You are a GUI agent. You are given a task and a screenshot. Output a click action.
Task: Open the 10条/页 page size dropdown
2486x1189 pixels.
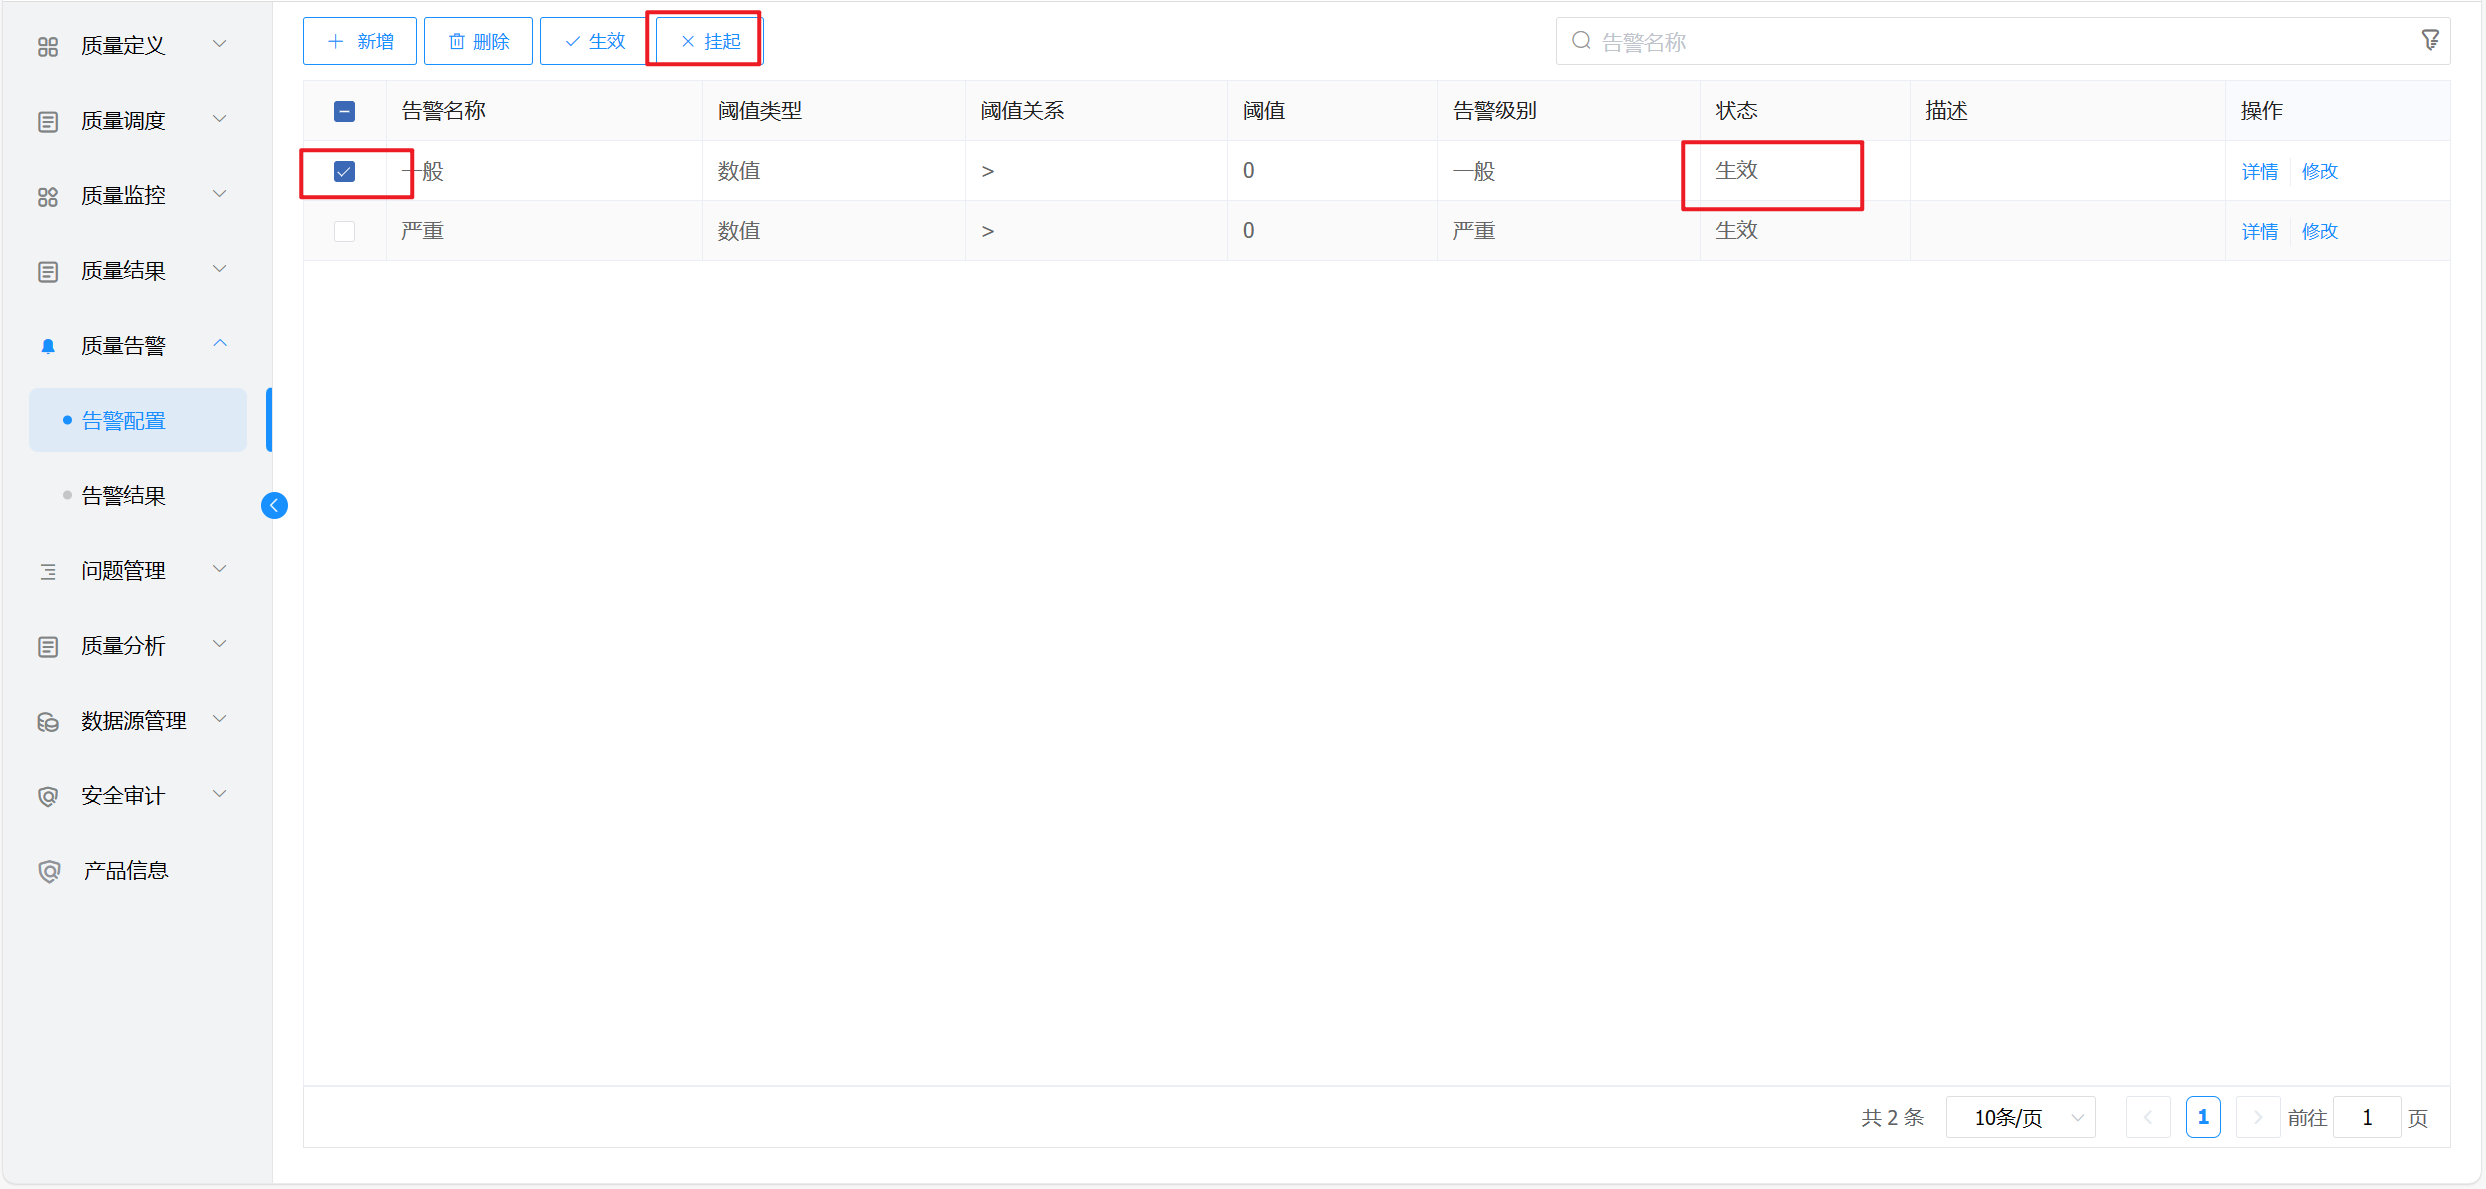pyautogui.click(x=2020, y=1117)
